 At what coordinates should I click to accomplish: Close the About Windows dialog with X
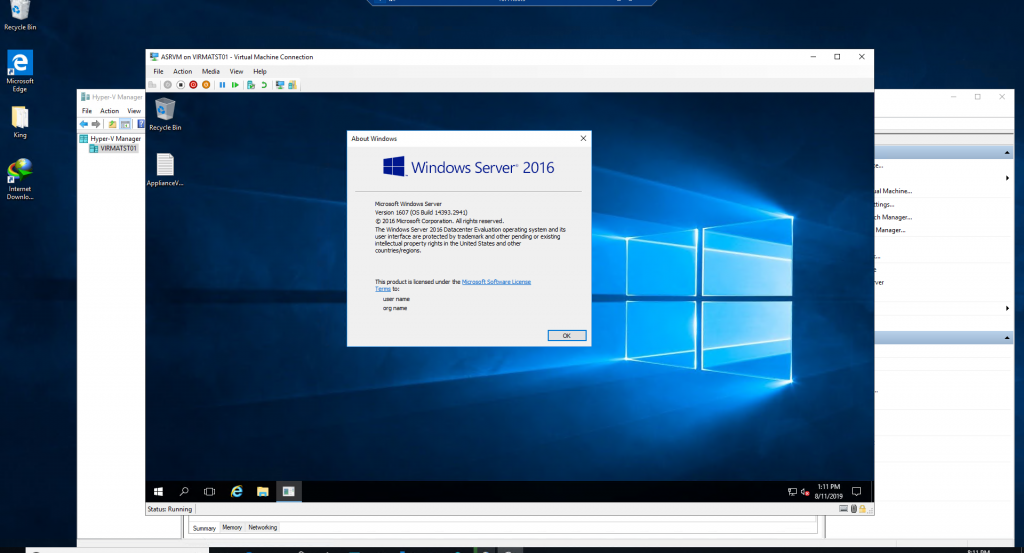click(583, 138)
